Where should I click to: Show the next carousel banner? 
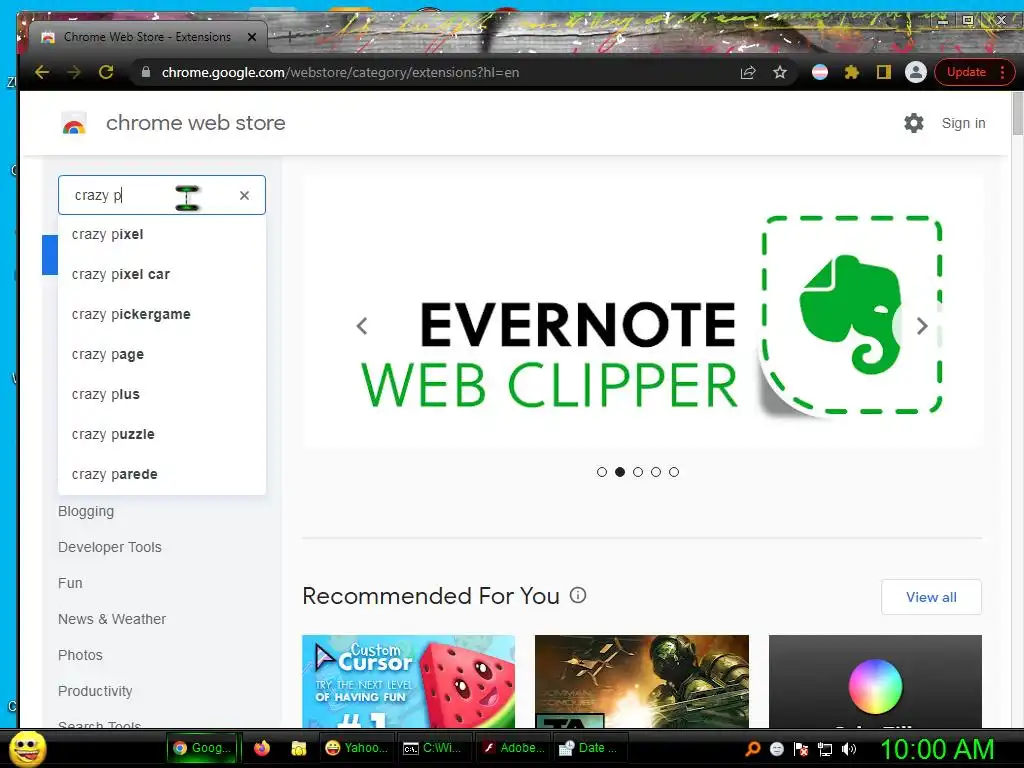click(922, 325)
